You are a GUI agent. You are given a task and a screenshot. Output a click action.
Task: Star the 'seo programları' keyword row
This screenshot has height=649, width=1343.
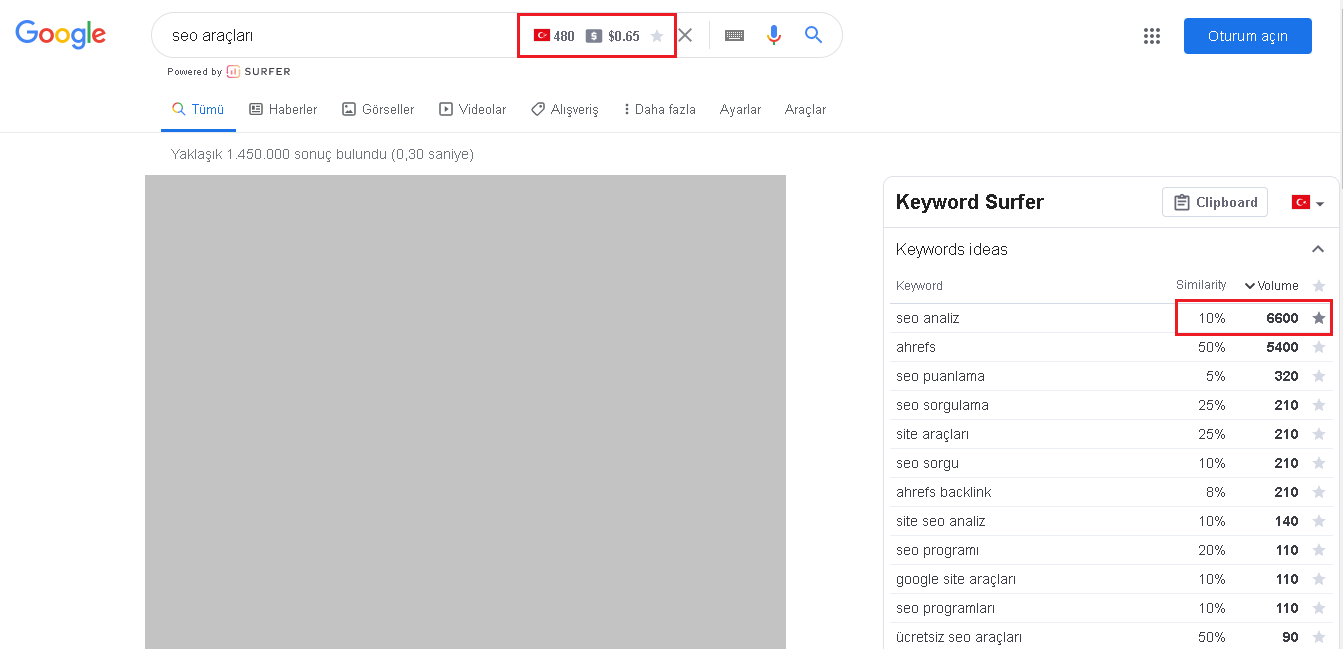click(x=1319, y=608)
